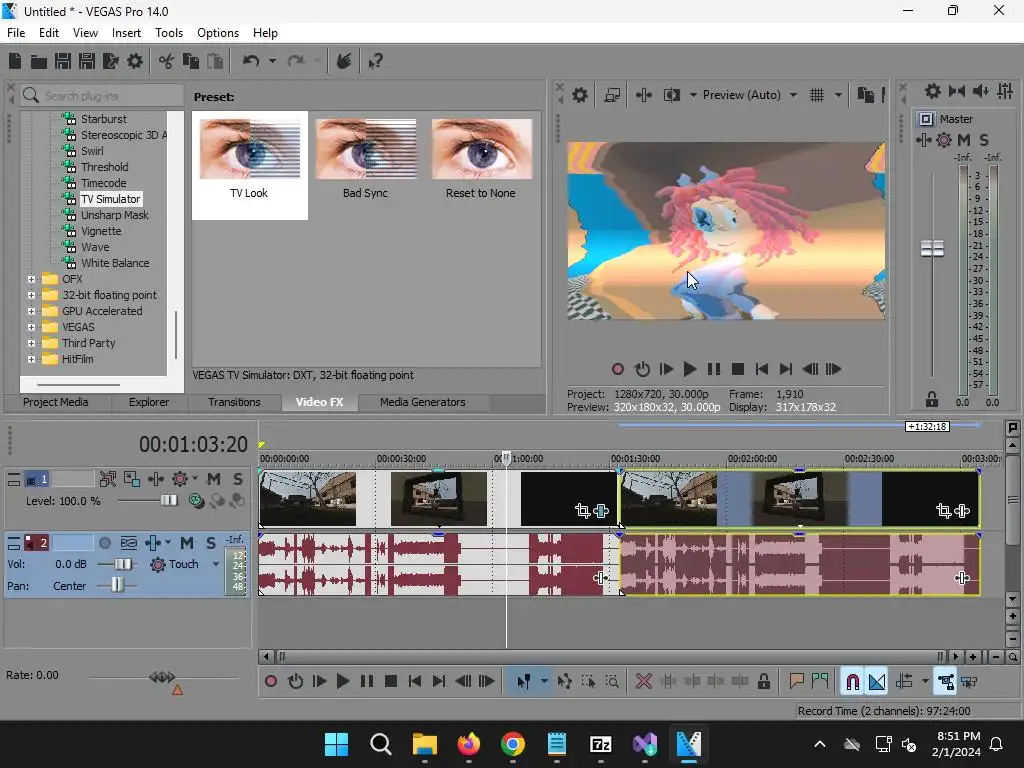Viewport: 1024px width, 768px height.
Task: Select the Wave plug-in
Action: 95,247
